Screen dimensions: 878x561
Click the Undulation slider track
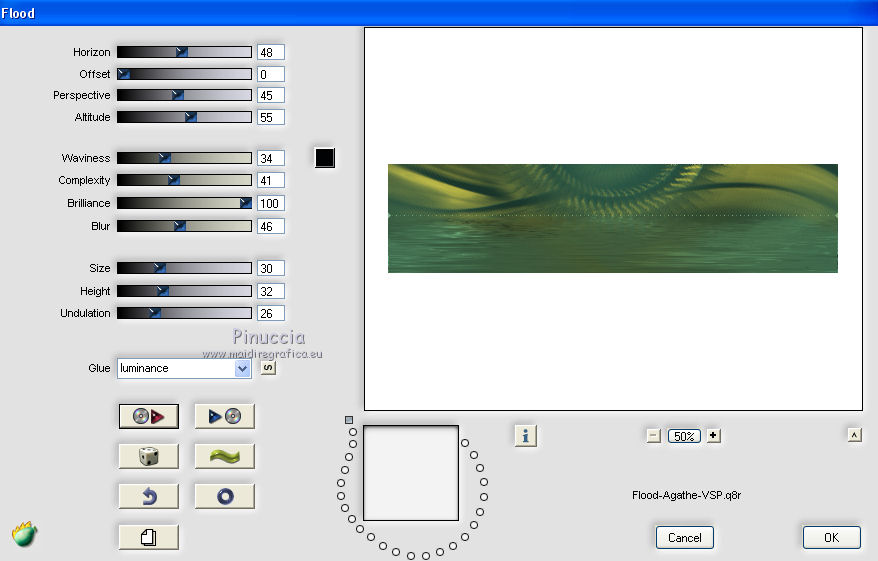[184, 313]
